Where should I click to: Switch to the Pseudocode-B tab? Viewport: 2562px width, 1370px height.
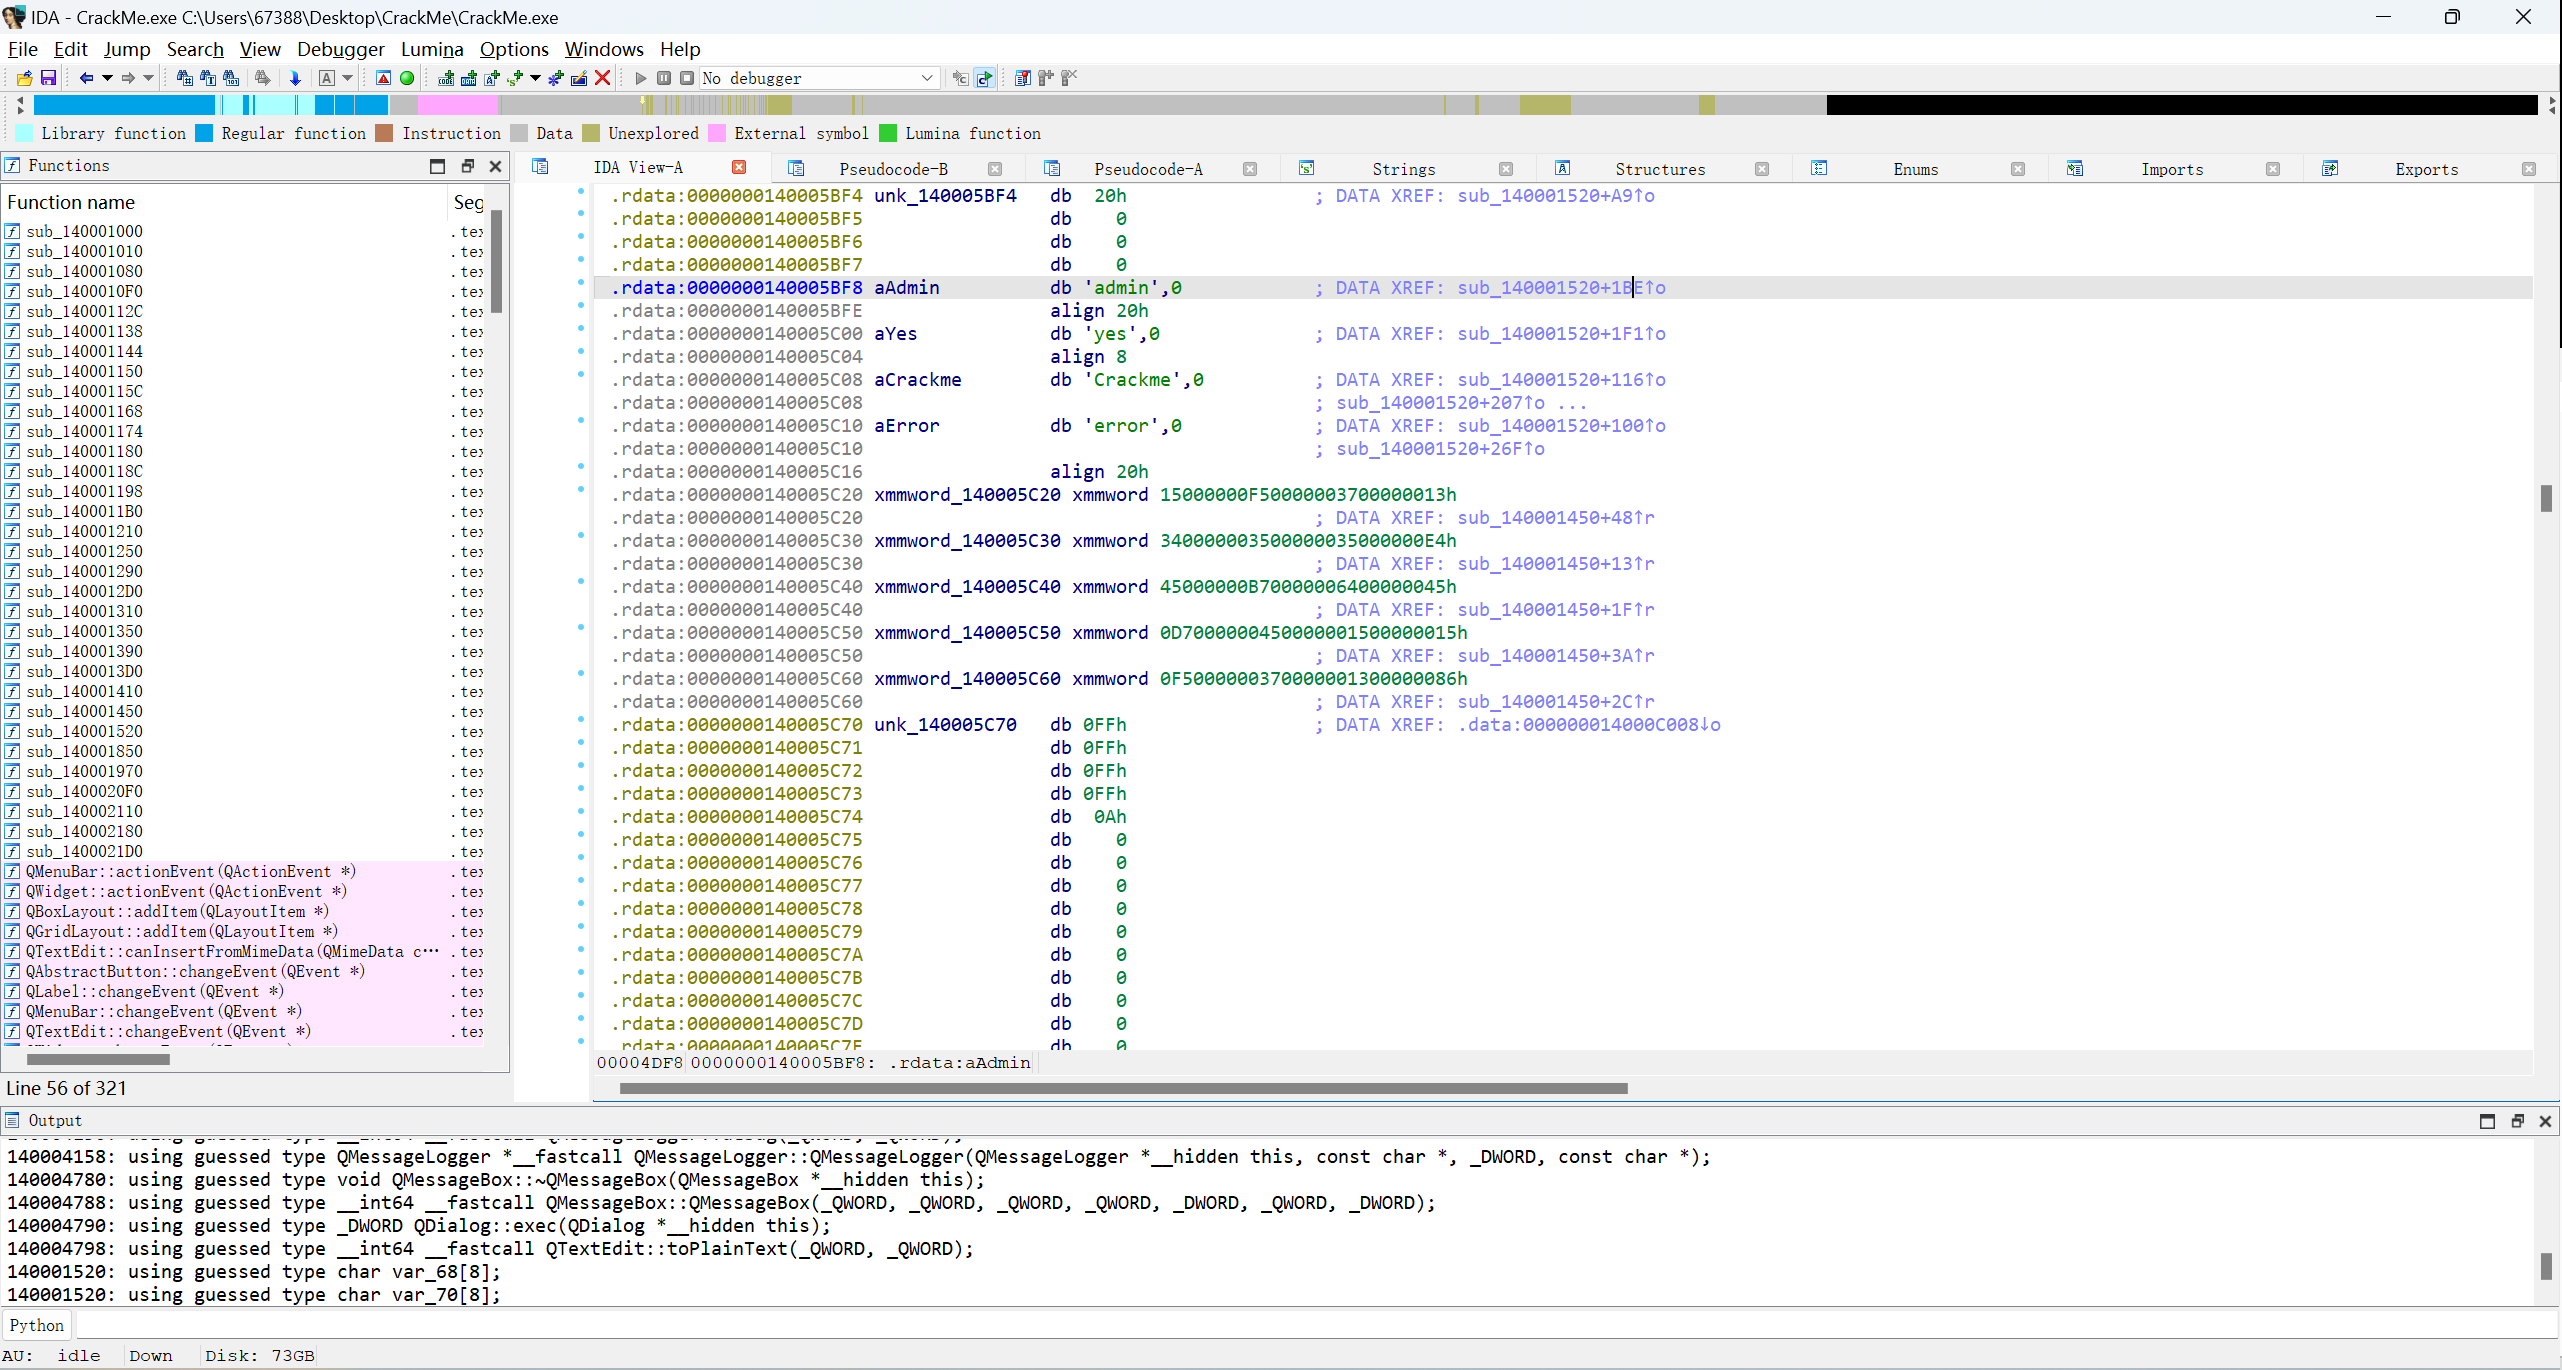click(893, 169)
